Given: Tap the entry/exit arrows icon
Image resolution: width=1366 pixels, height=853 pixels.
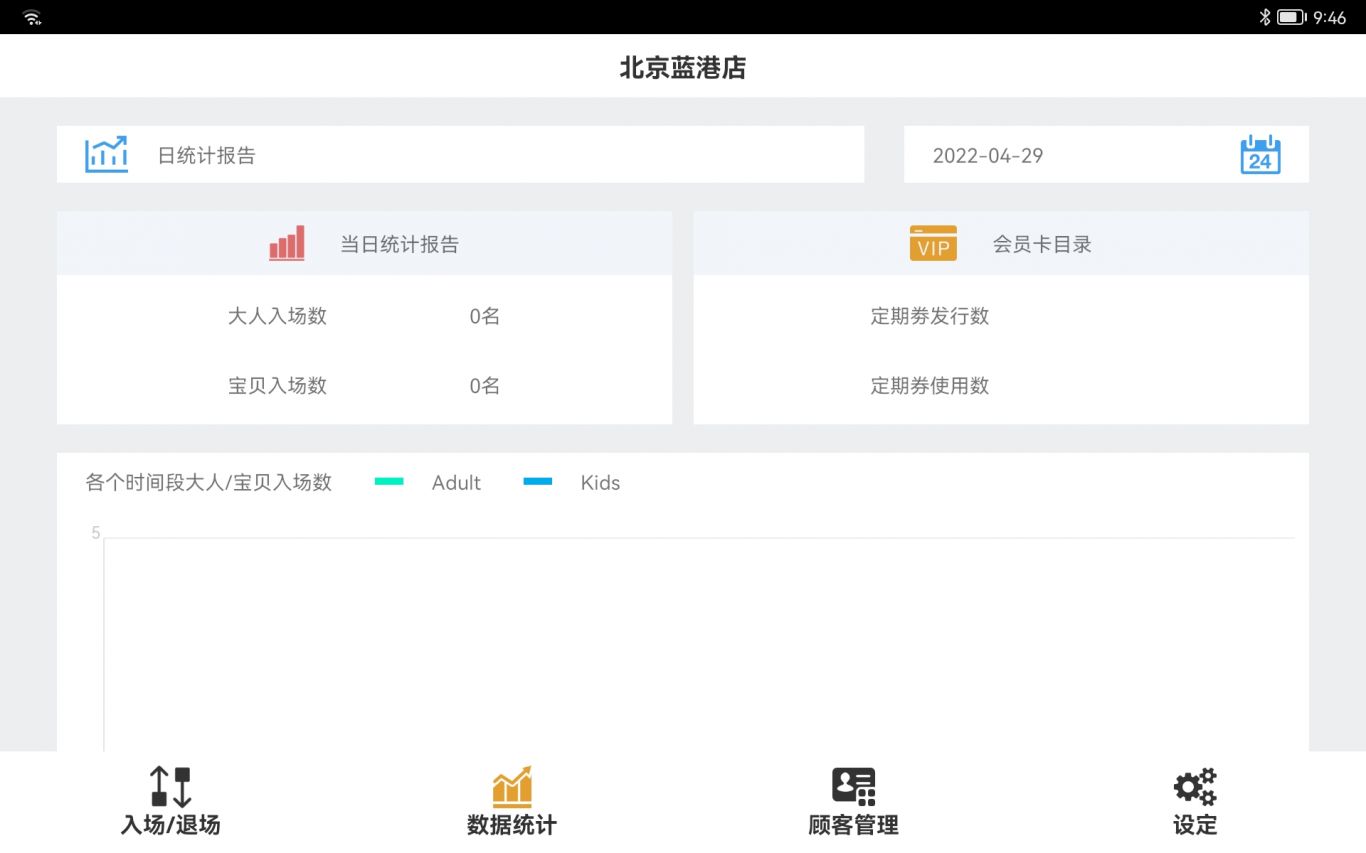Looking at the screenshot, I should 170,787.
